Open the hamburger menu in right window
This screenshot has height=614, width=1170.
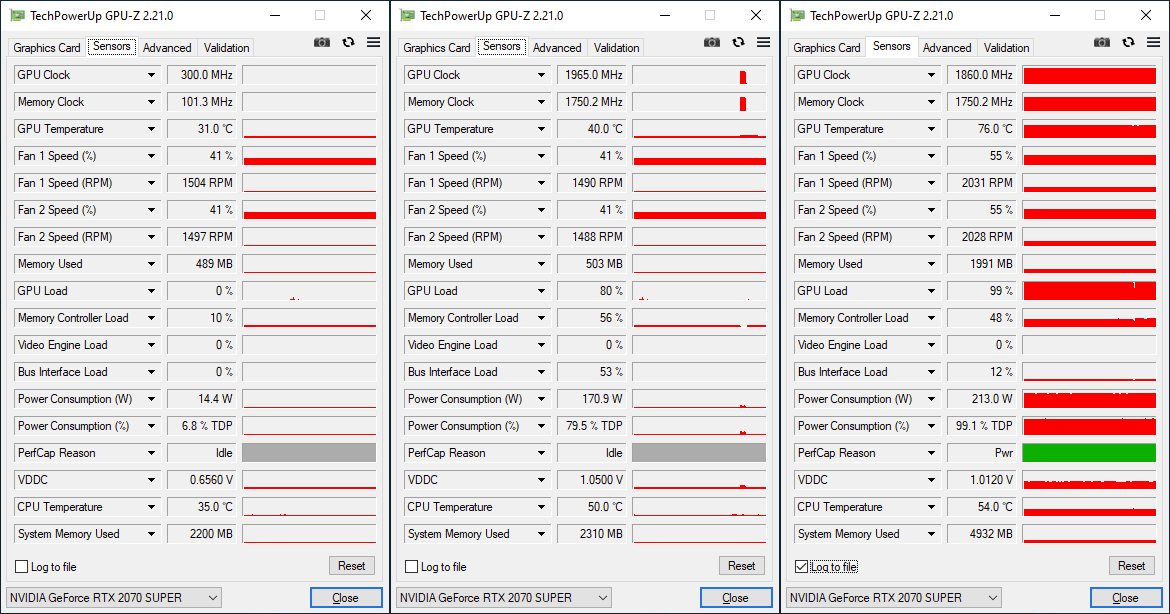coord(1153,42)
